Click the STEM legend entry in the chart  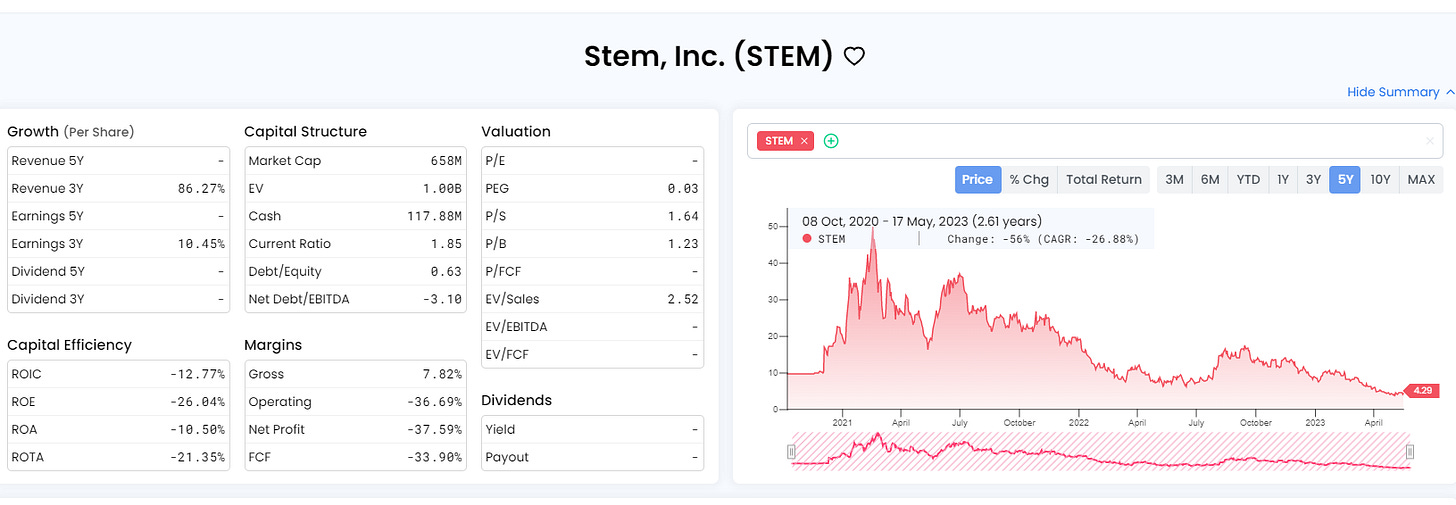[x=825, y=239]
